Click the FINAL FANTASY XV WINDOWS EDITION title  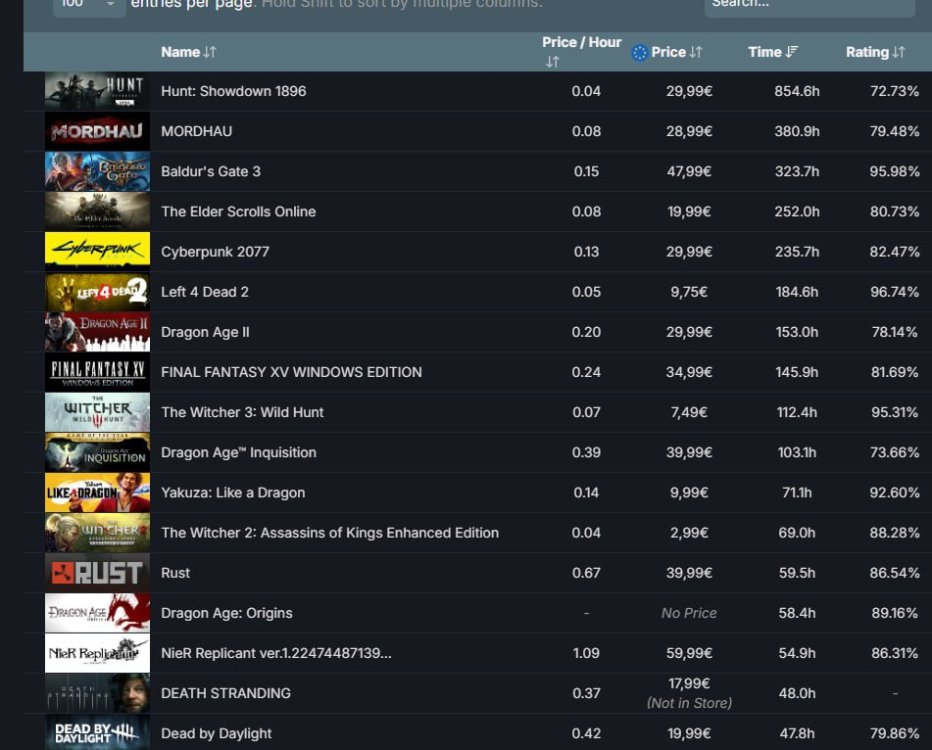tap(291, 372)
